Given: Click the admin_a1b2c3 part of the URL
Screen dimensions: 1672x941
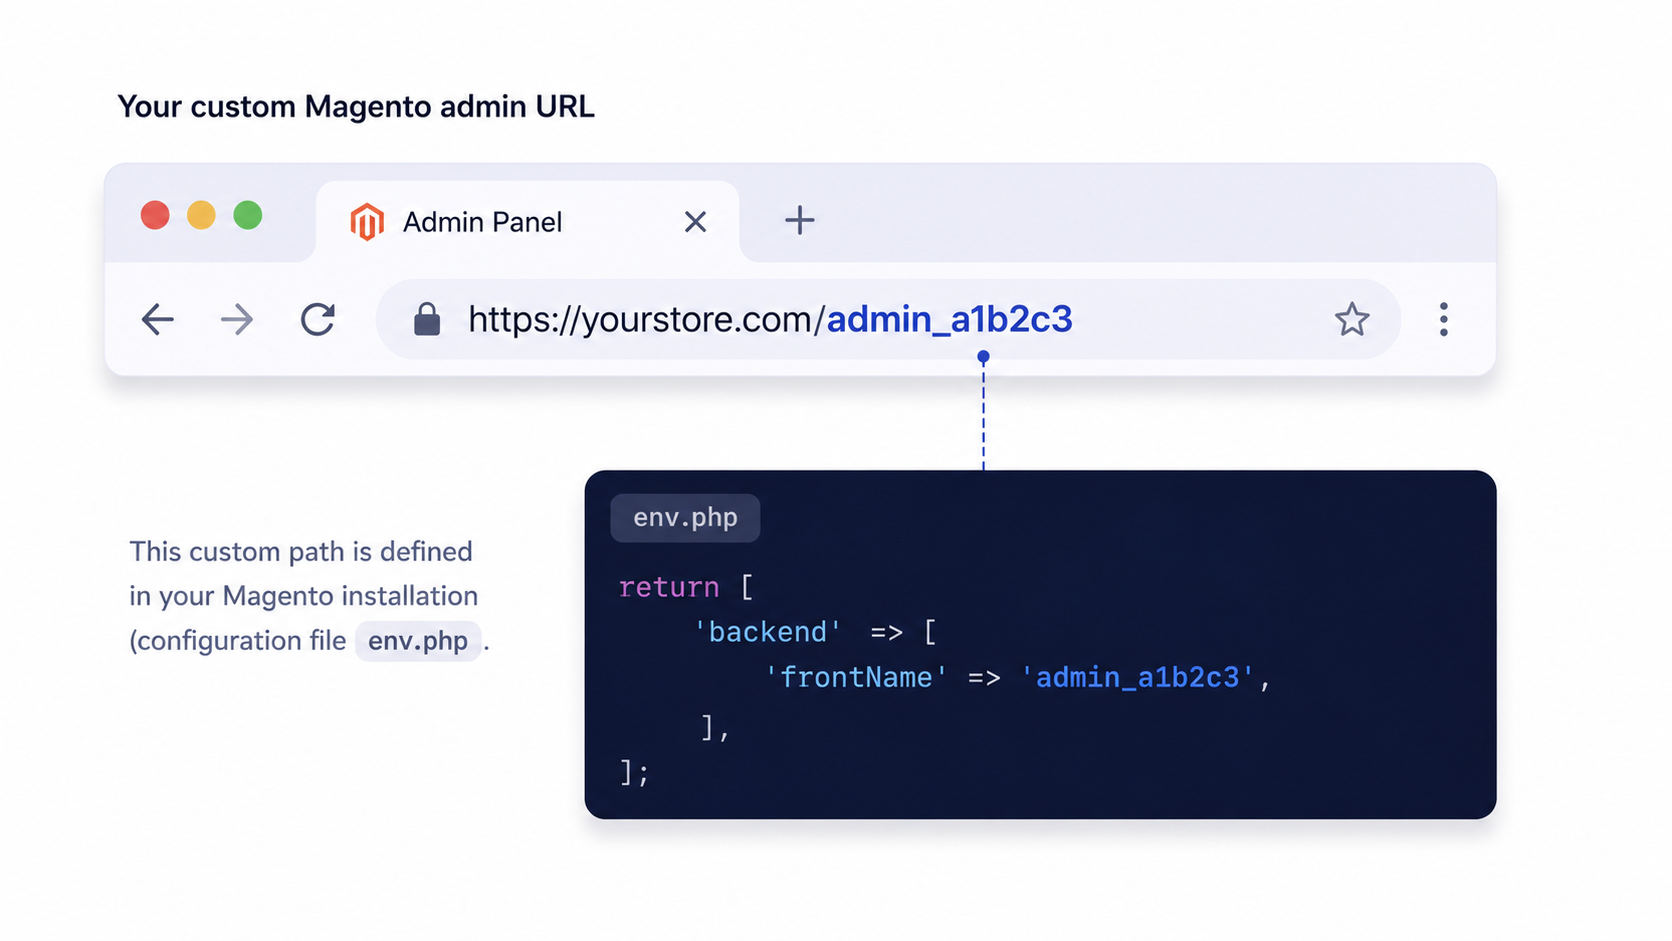Looking at the screenshot, I should 949,320.
